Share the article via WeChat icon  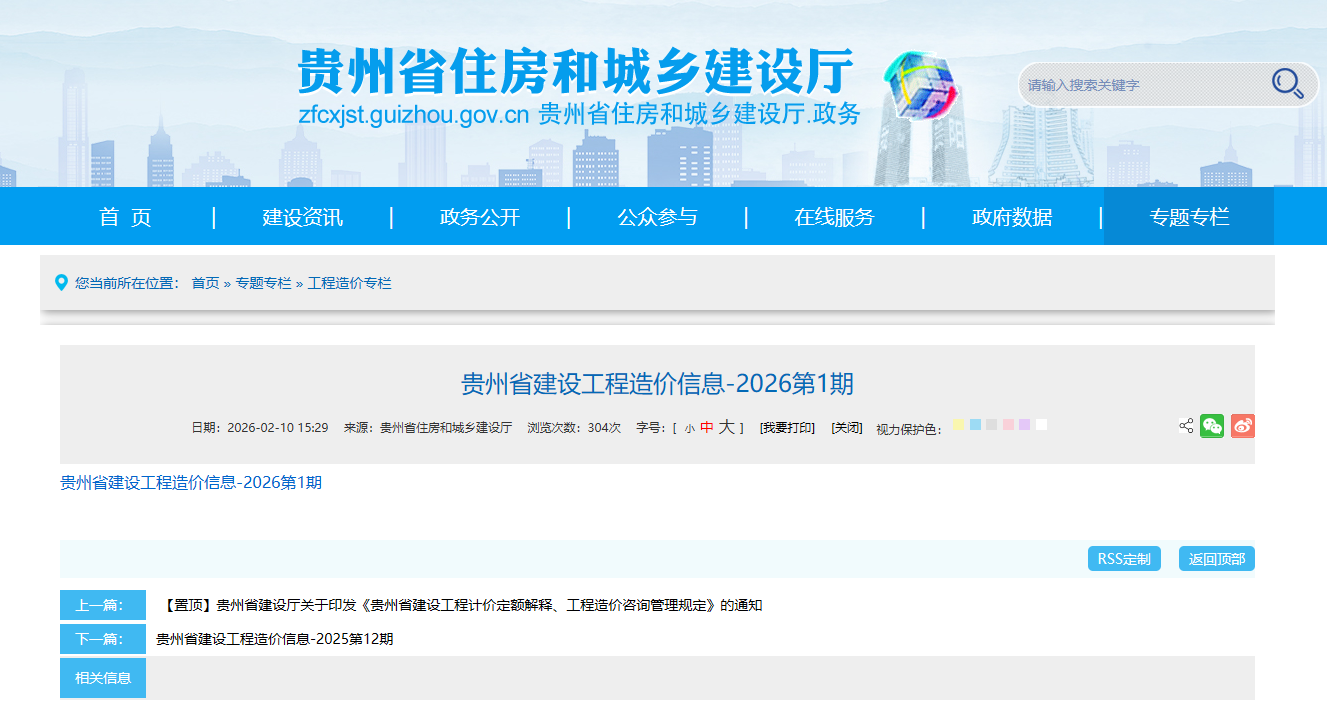pos(1212,426)
